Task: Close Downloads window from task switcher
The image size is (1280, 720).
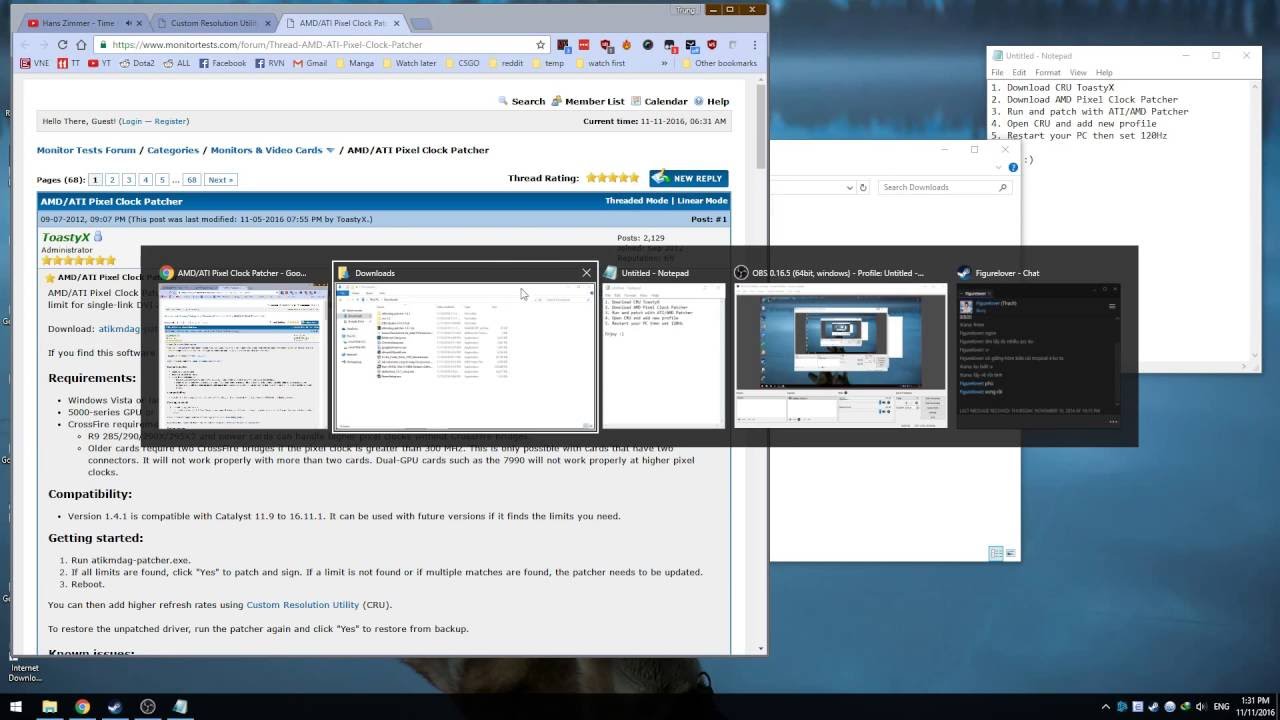Action: [x=586, y=273]
